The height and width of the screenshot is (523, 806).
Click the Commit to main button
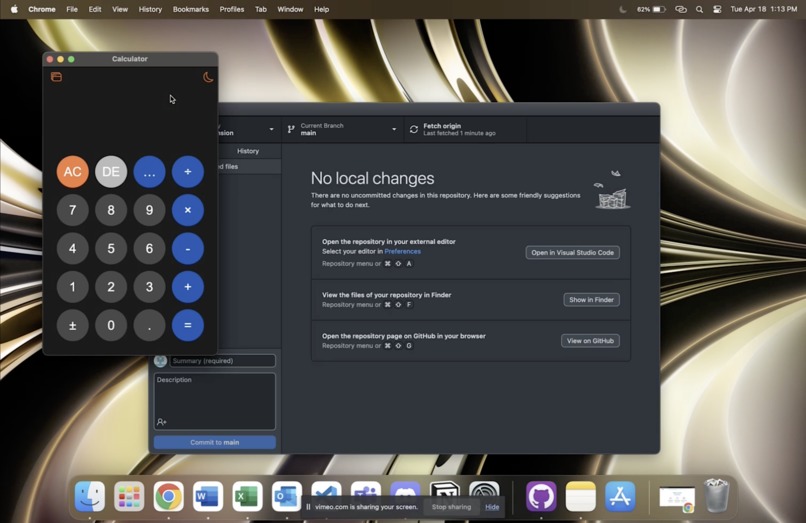click(215, 442)
